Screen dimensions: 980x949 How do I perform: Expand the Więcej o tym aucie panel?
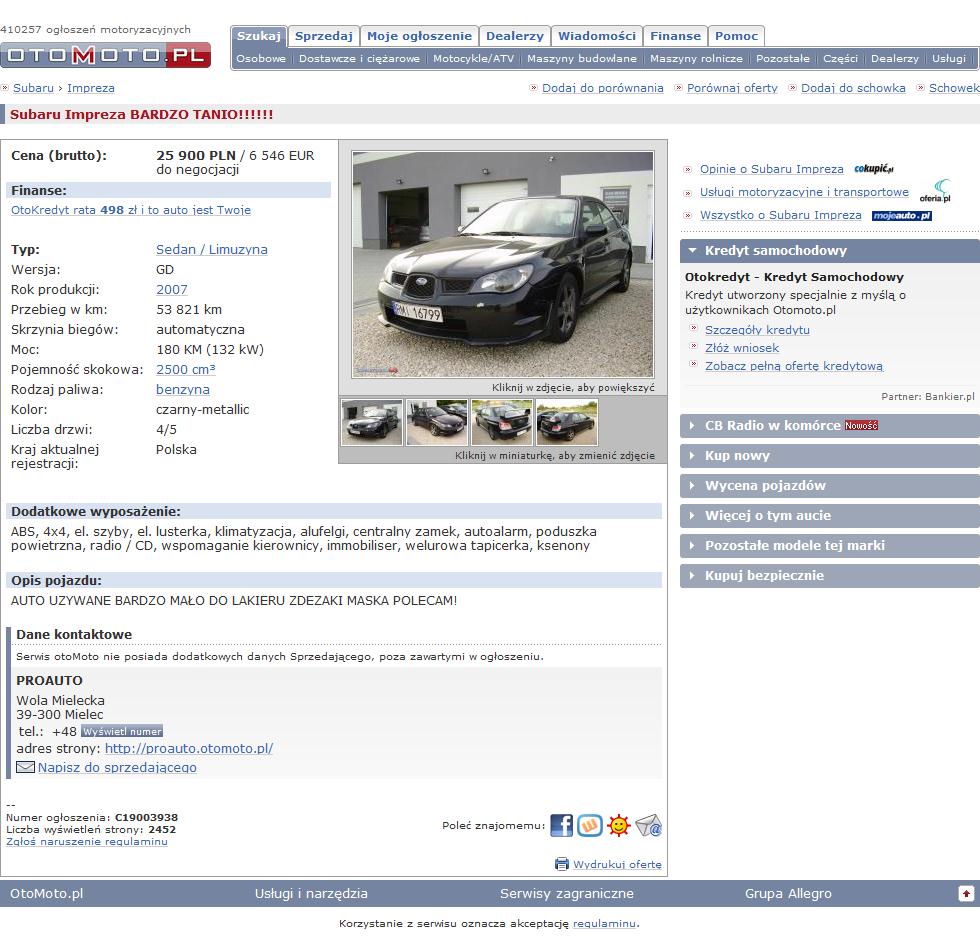pos(829,516)
